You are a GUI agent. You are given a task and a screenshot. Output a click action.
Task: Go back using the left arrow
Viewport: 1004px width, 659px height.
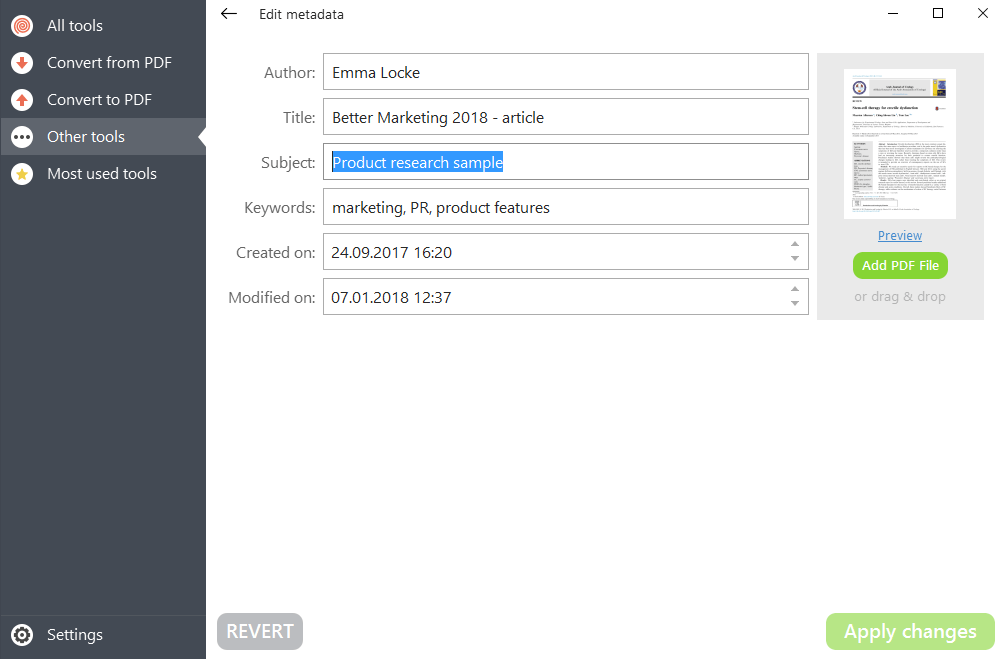pyautogui.click(x=229, y=14)
